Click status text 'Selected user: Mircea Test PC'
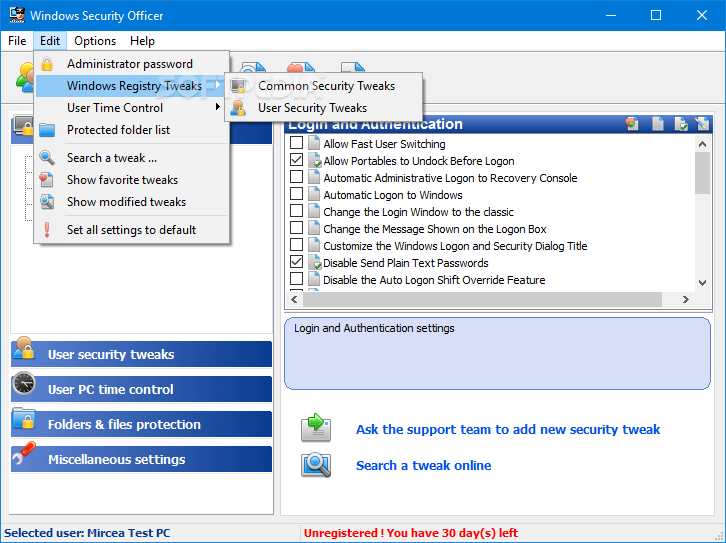 87,533
